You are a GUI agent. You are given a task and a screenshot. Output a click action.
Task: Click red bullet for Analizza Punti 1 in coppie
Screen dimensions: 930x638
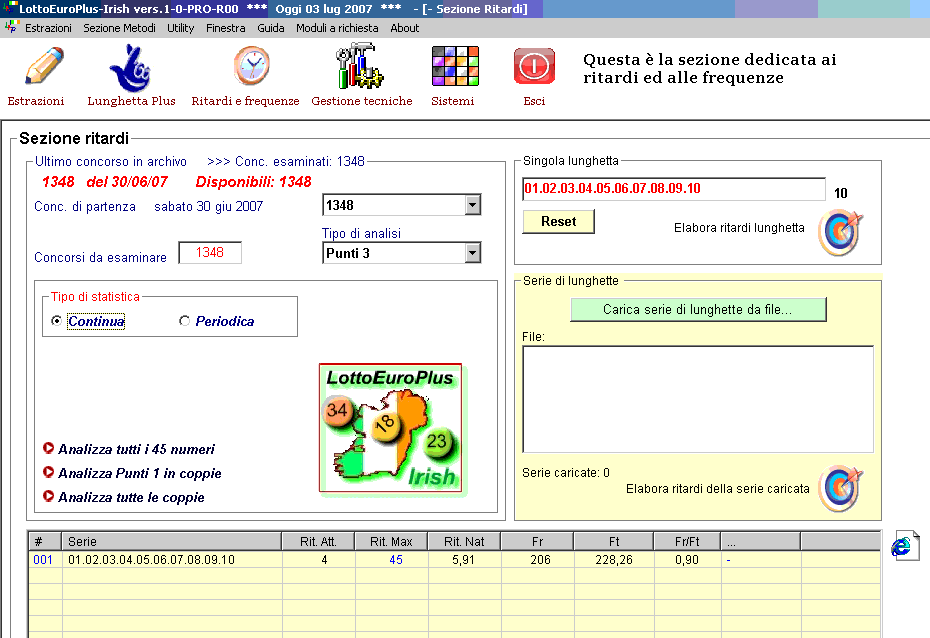(x=49, y=473)
